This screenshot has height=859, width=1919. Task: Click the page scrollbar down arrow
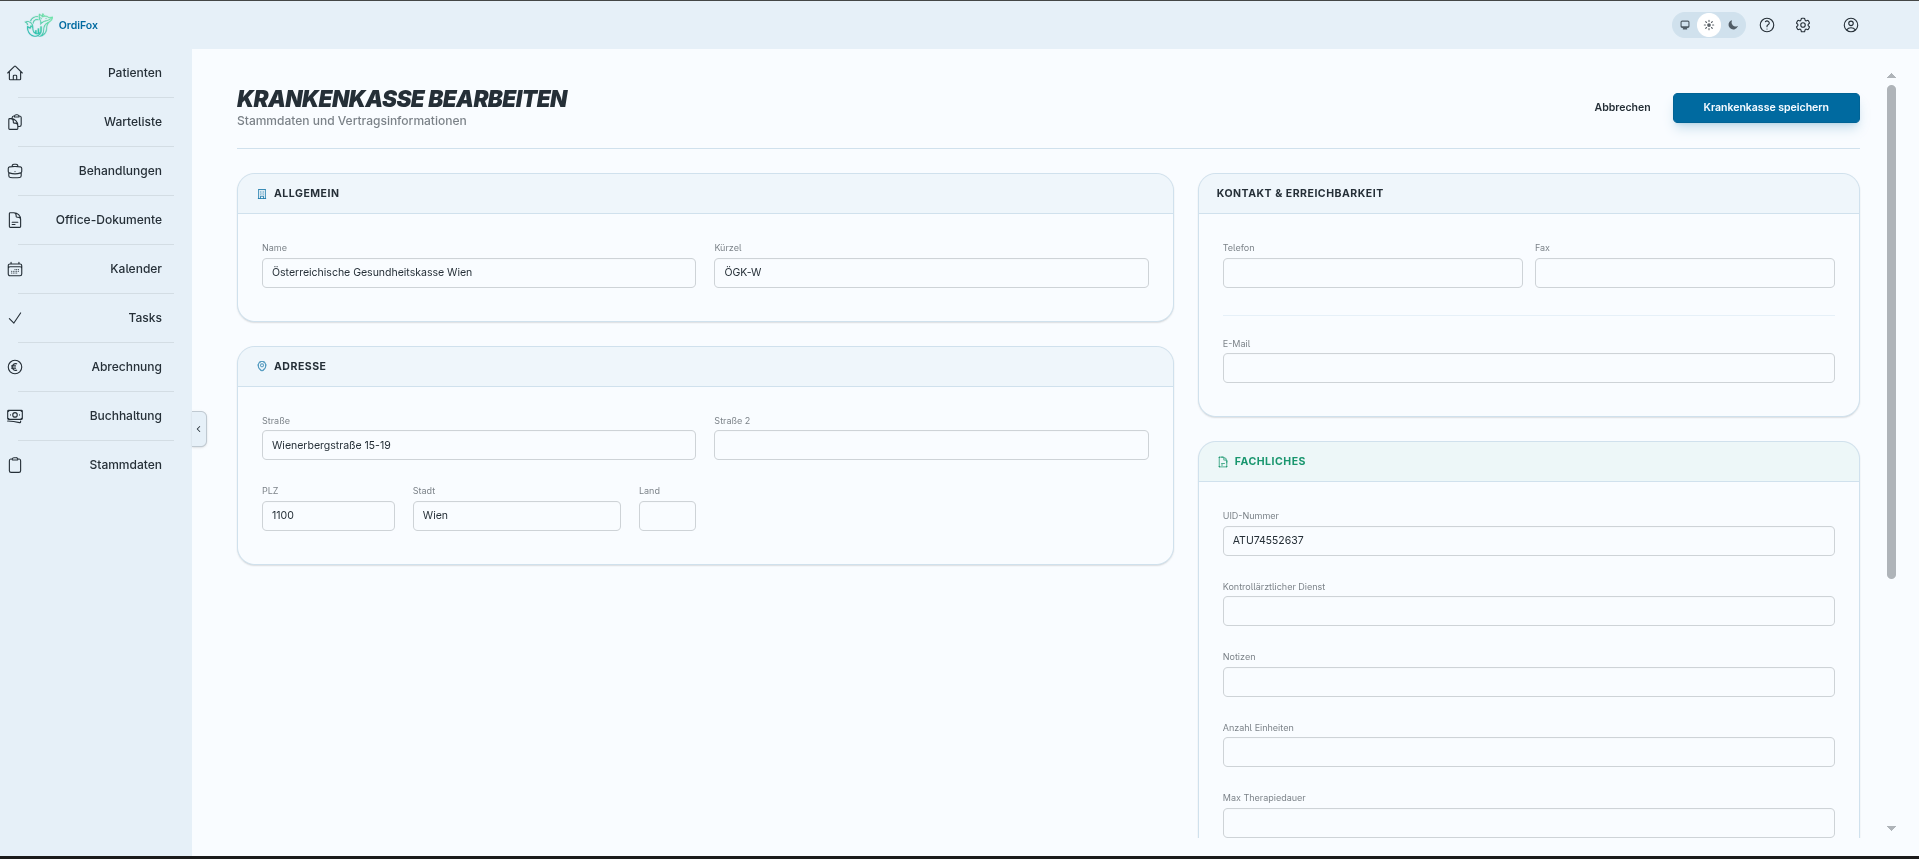[1891, 828]
